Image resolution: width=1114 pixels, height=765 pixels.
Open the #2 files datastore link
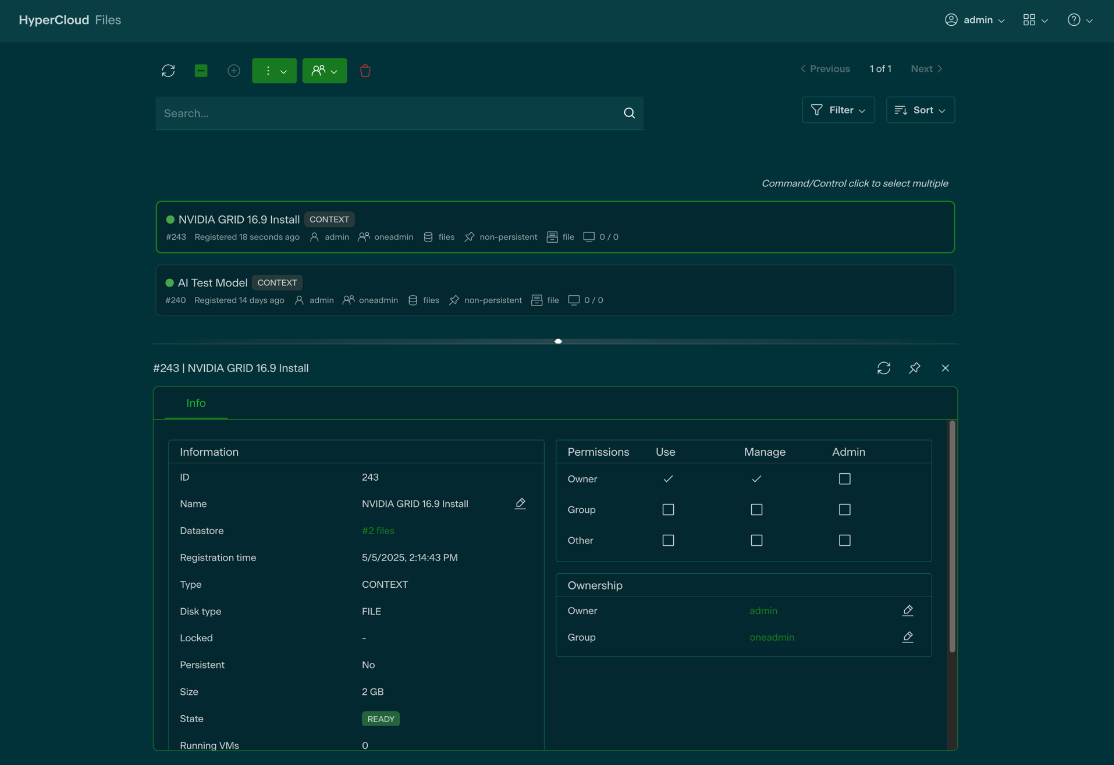click(x=378, y=531)
